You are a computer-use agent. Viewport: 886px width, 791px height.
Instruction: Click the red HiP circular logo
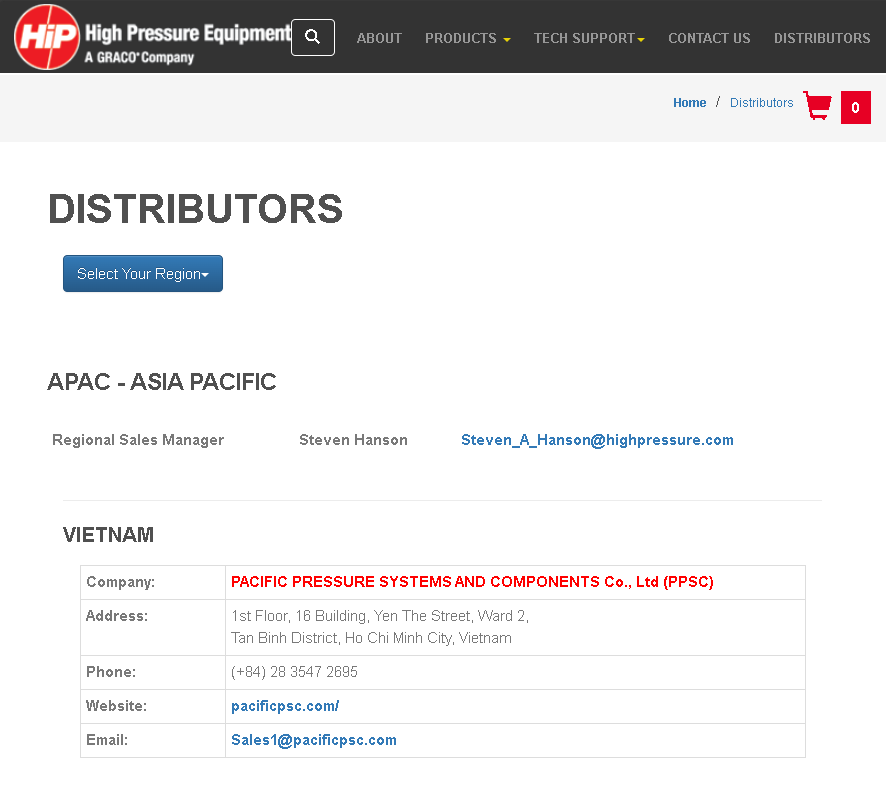(x=47, y=37)
